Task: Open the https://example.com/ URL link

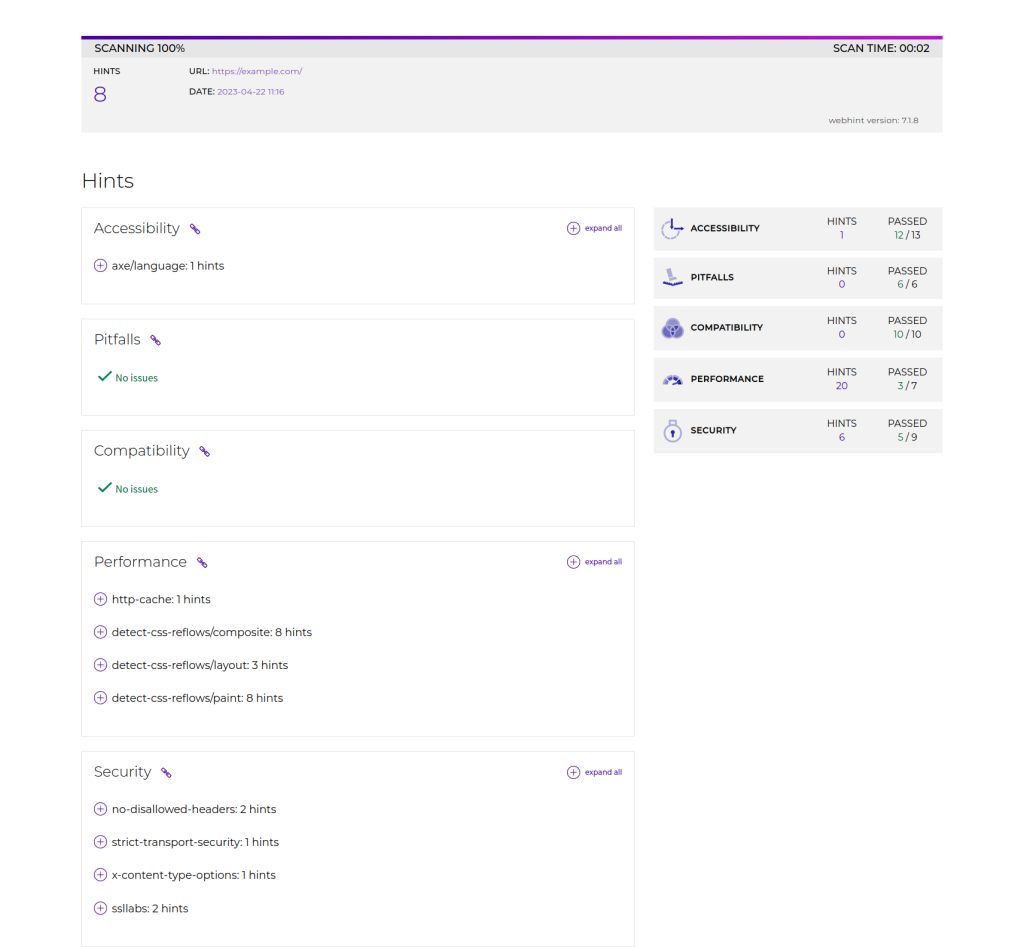Action: coord(257,72)
